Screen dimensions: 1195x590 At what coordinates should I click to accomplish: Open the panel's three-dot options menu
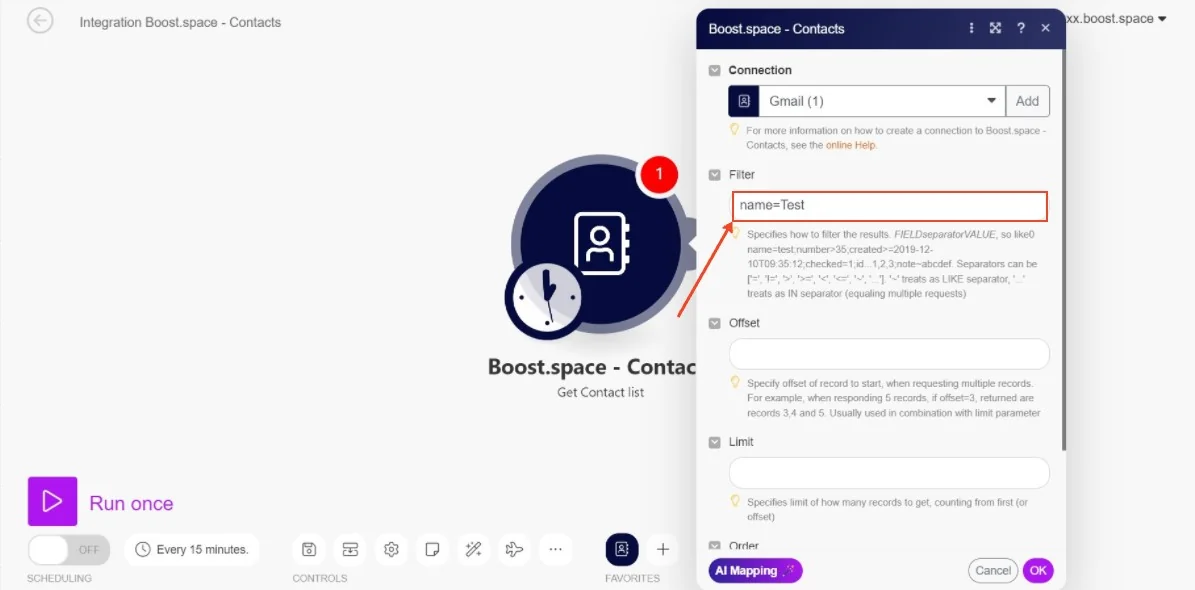pyautogui.click(x=971, y=28)
